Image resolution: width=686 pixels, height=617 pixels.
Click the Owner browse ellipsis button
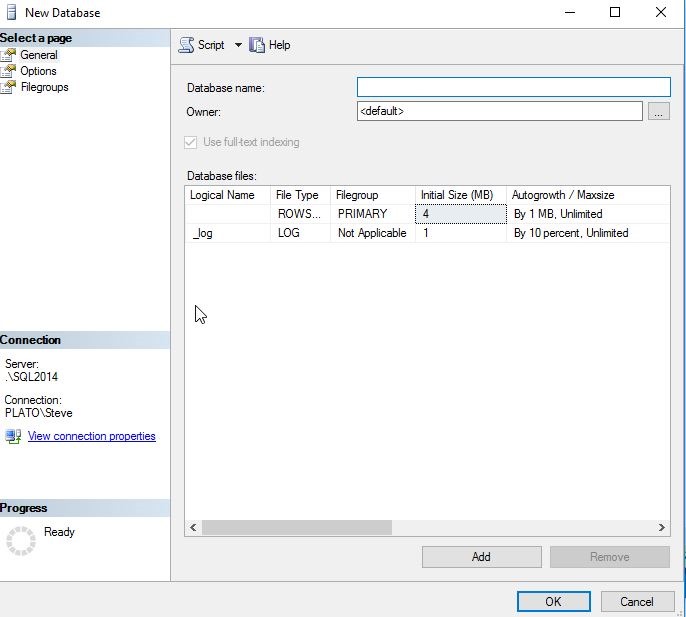[x=658, y=112]
